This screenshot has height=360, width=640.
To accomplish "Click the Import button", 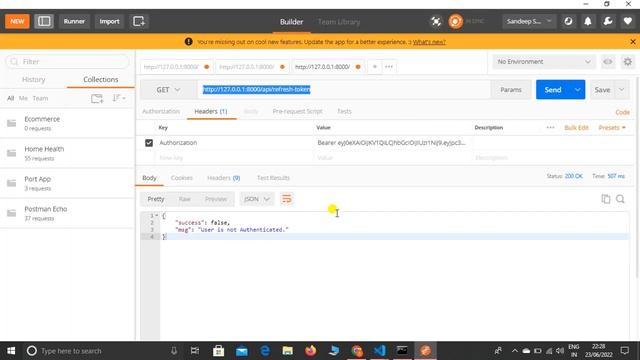I will point(109,21).
